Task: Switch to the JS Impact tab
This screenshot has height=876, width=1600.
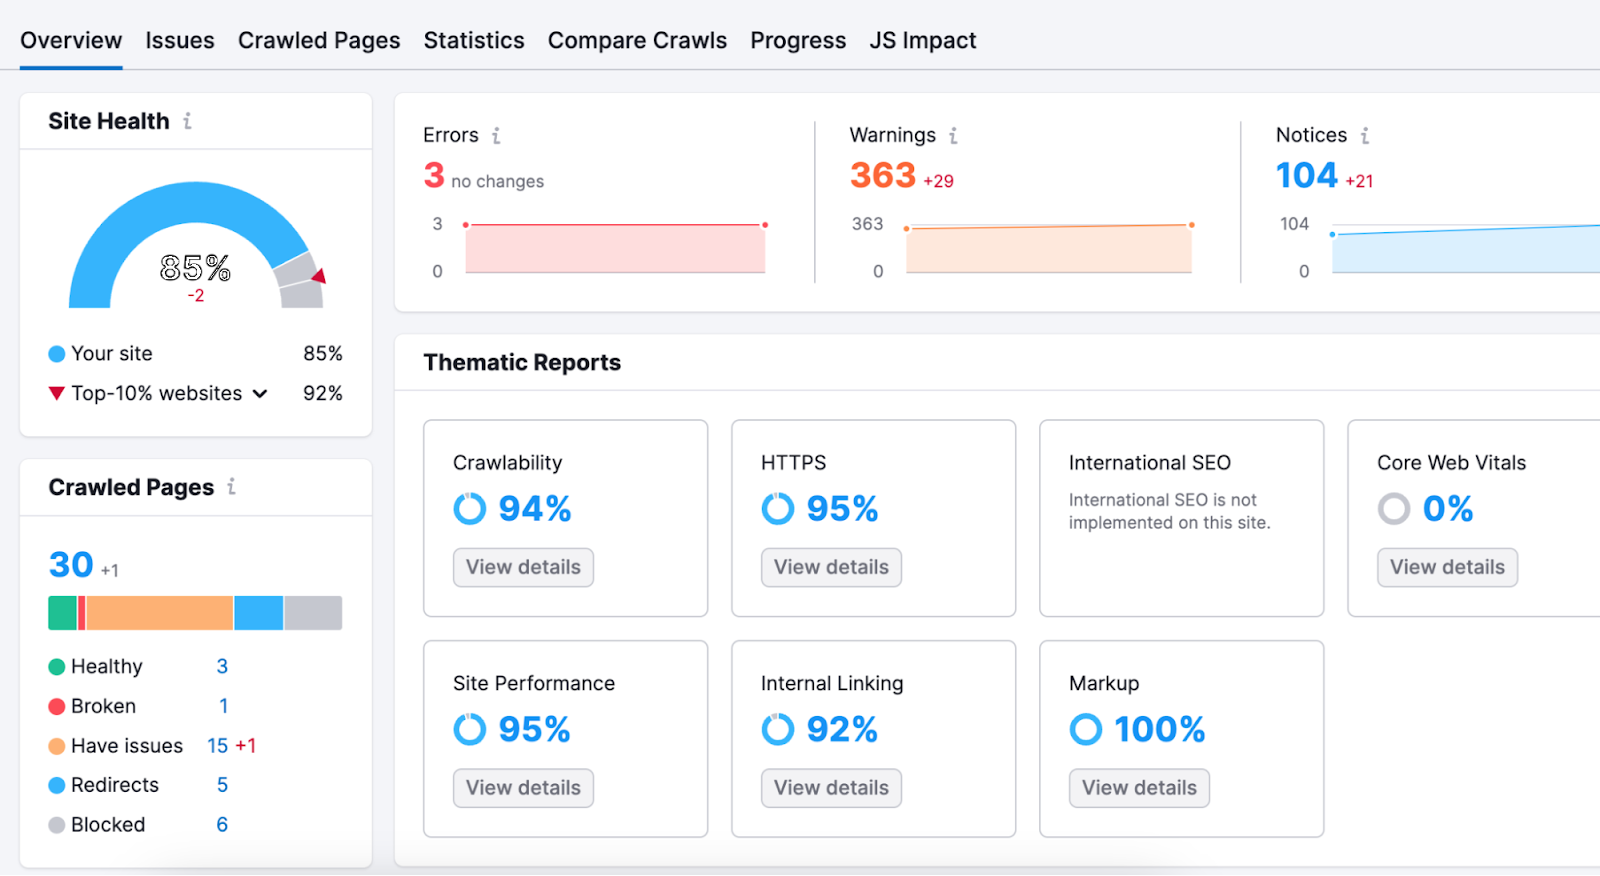Action: (x=922, y=41)
